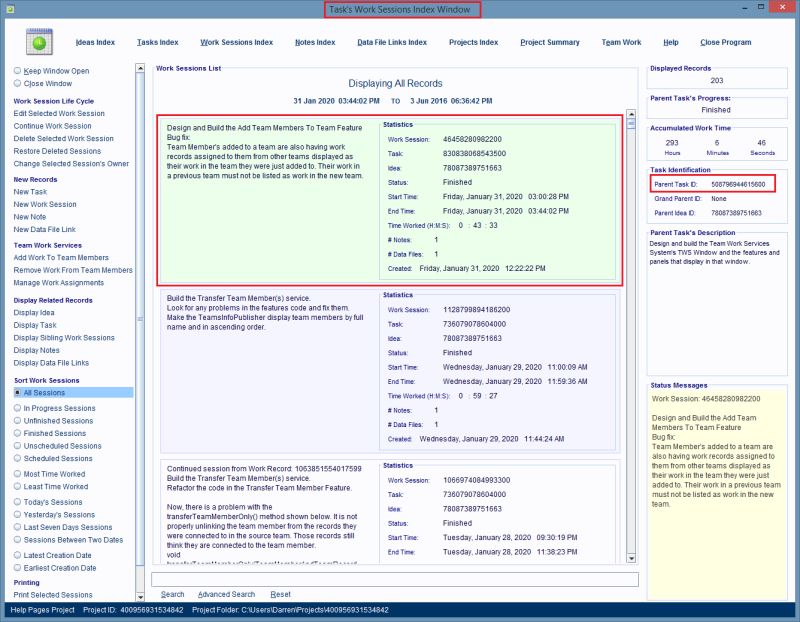Click the small window icon in the top-left corner
Viewport: 800px width, 622px height.
[x=10, y=9]
